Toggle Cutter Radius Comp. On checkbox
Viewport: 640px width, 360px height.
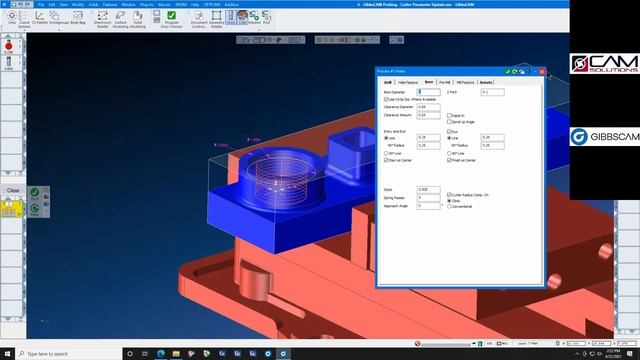(x=449, y=195)
